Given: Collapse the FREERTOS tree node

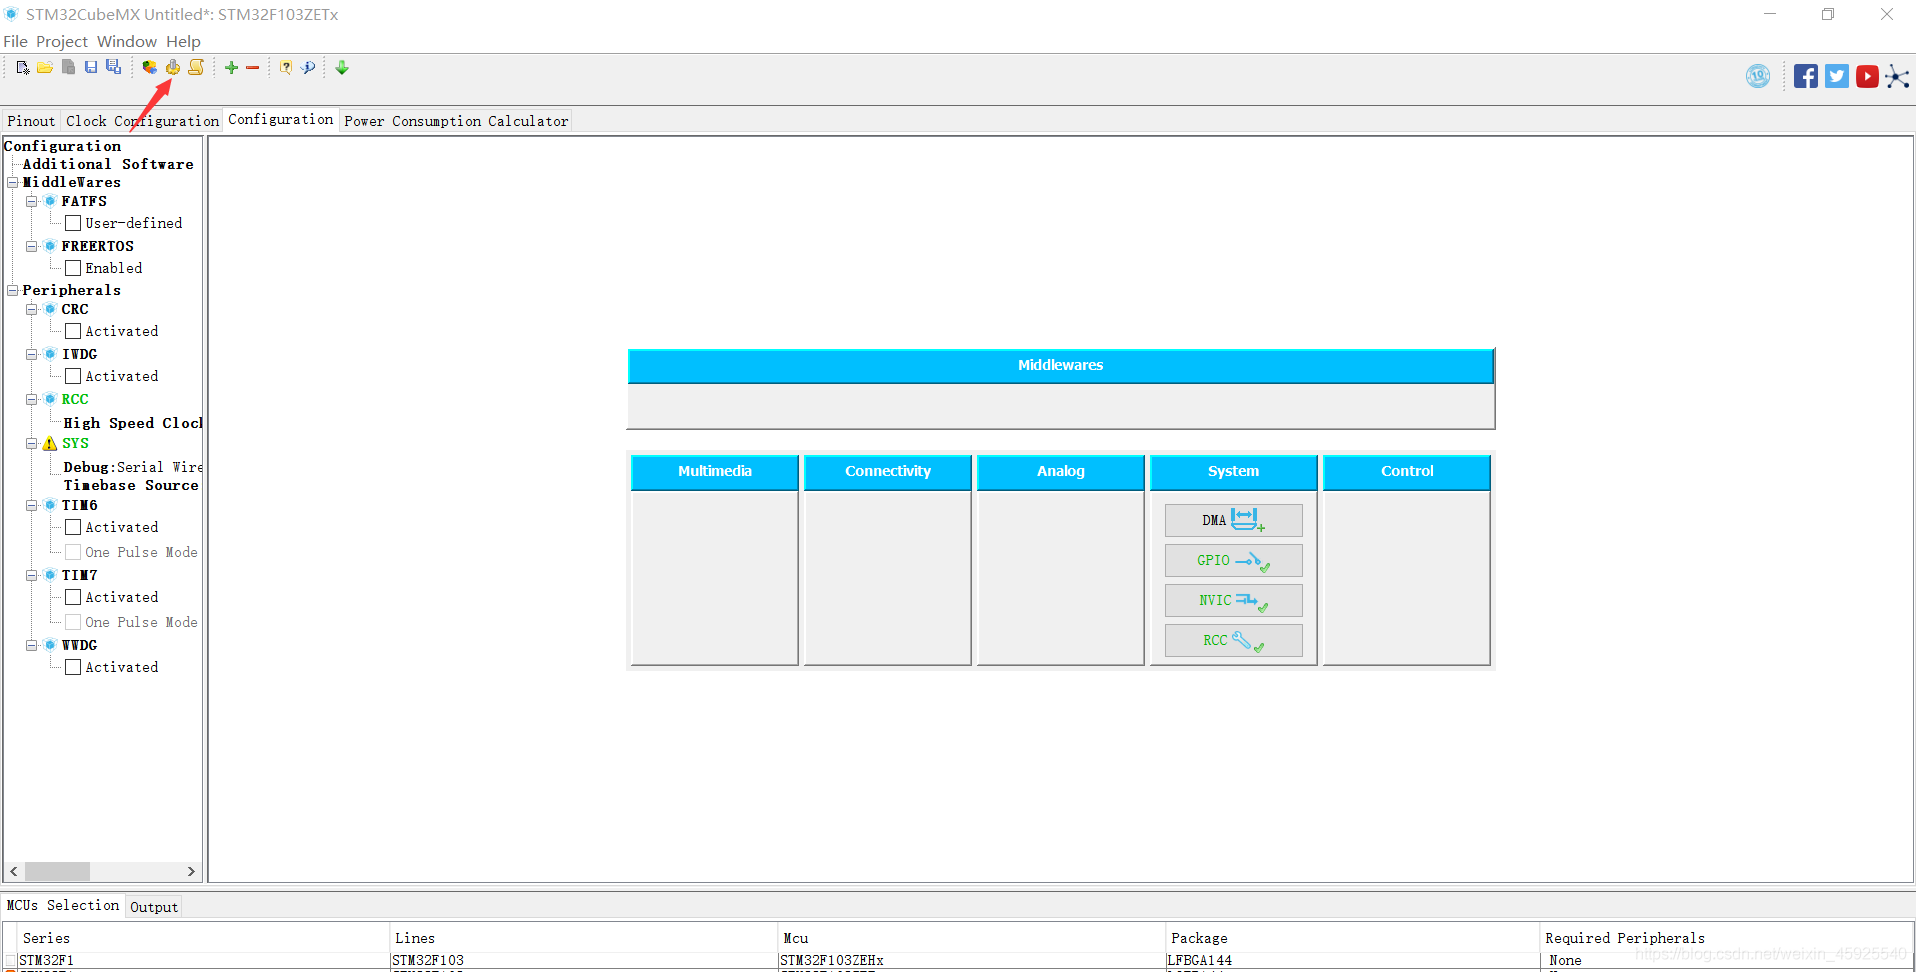Looking at the screenshot, I should click(31, 246).
